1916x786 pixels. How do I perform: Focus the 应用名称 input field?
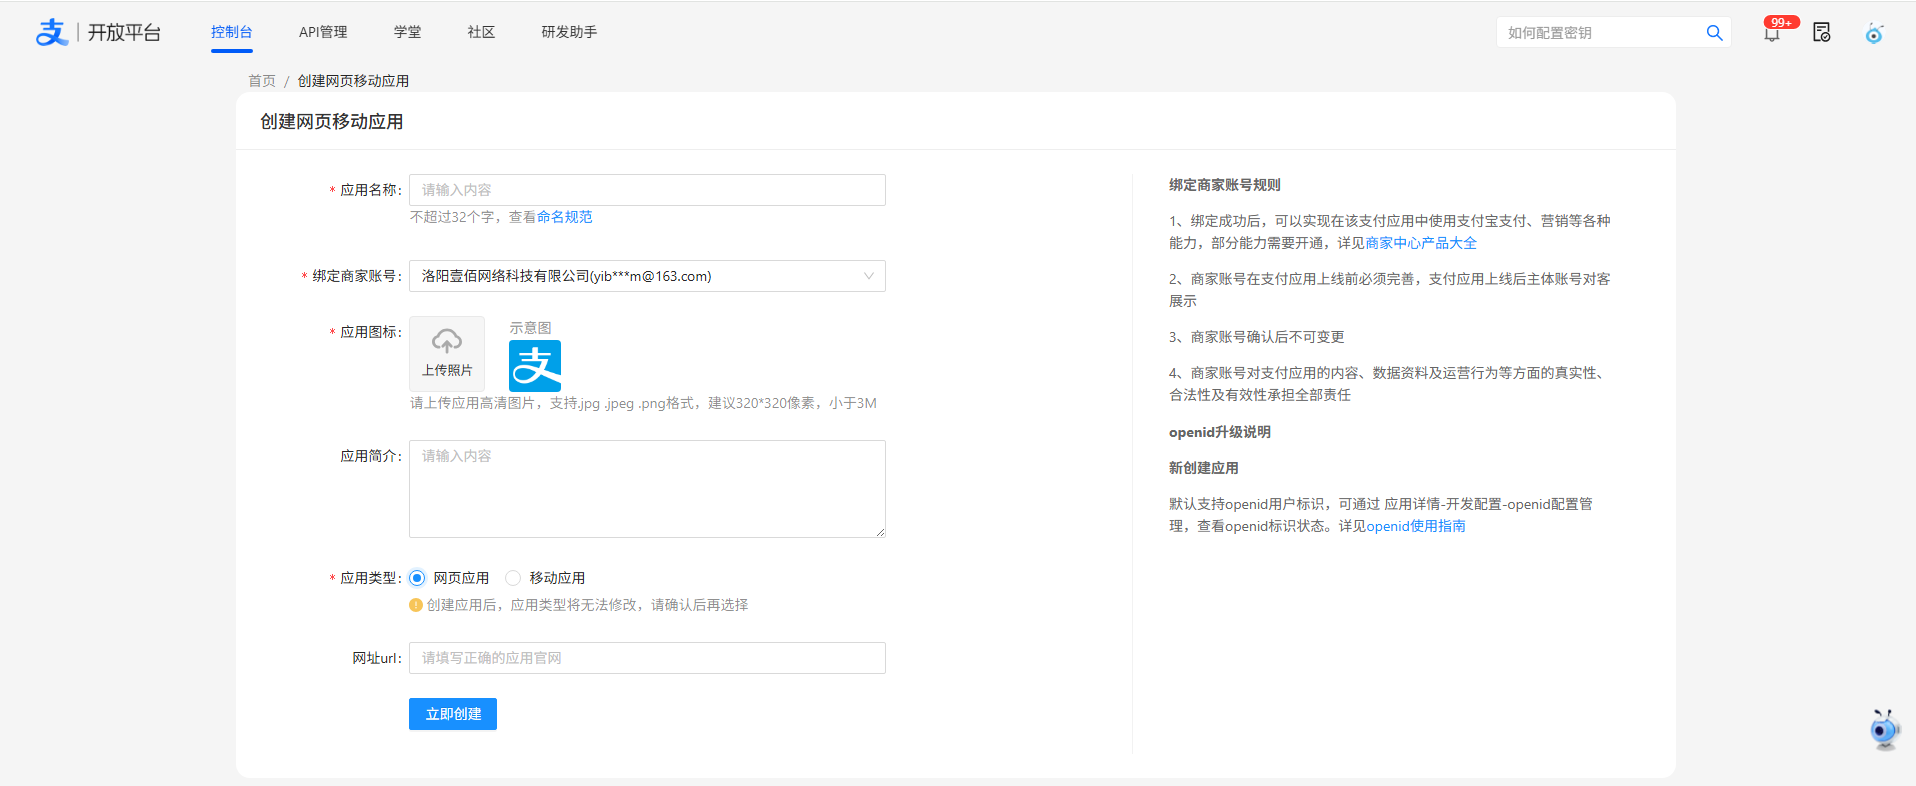click(x=647, y=190)
